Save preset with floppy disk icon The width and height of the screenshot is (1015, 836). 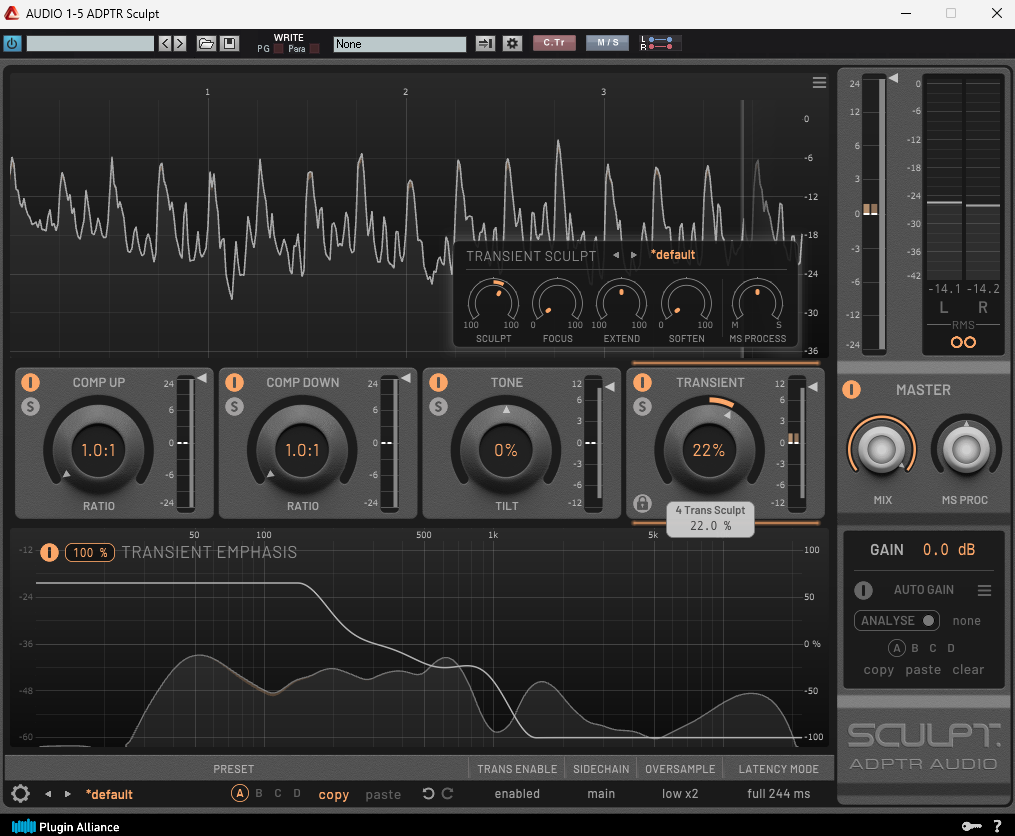pos(229,43)
